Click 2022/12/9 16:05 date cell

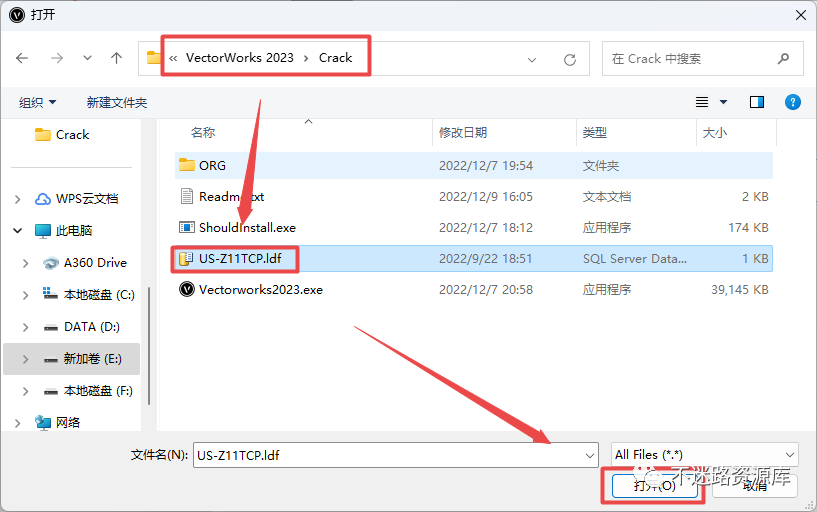[486, 197]
